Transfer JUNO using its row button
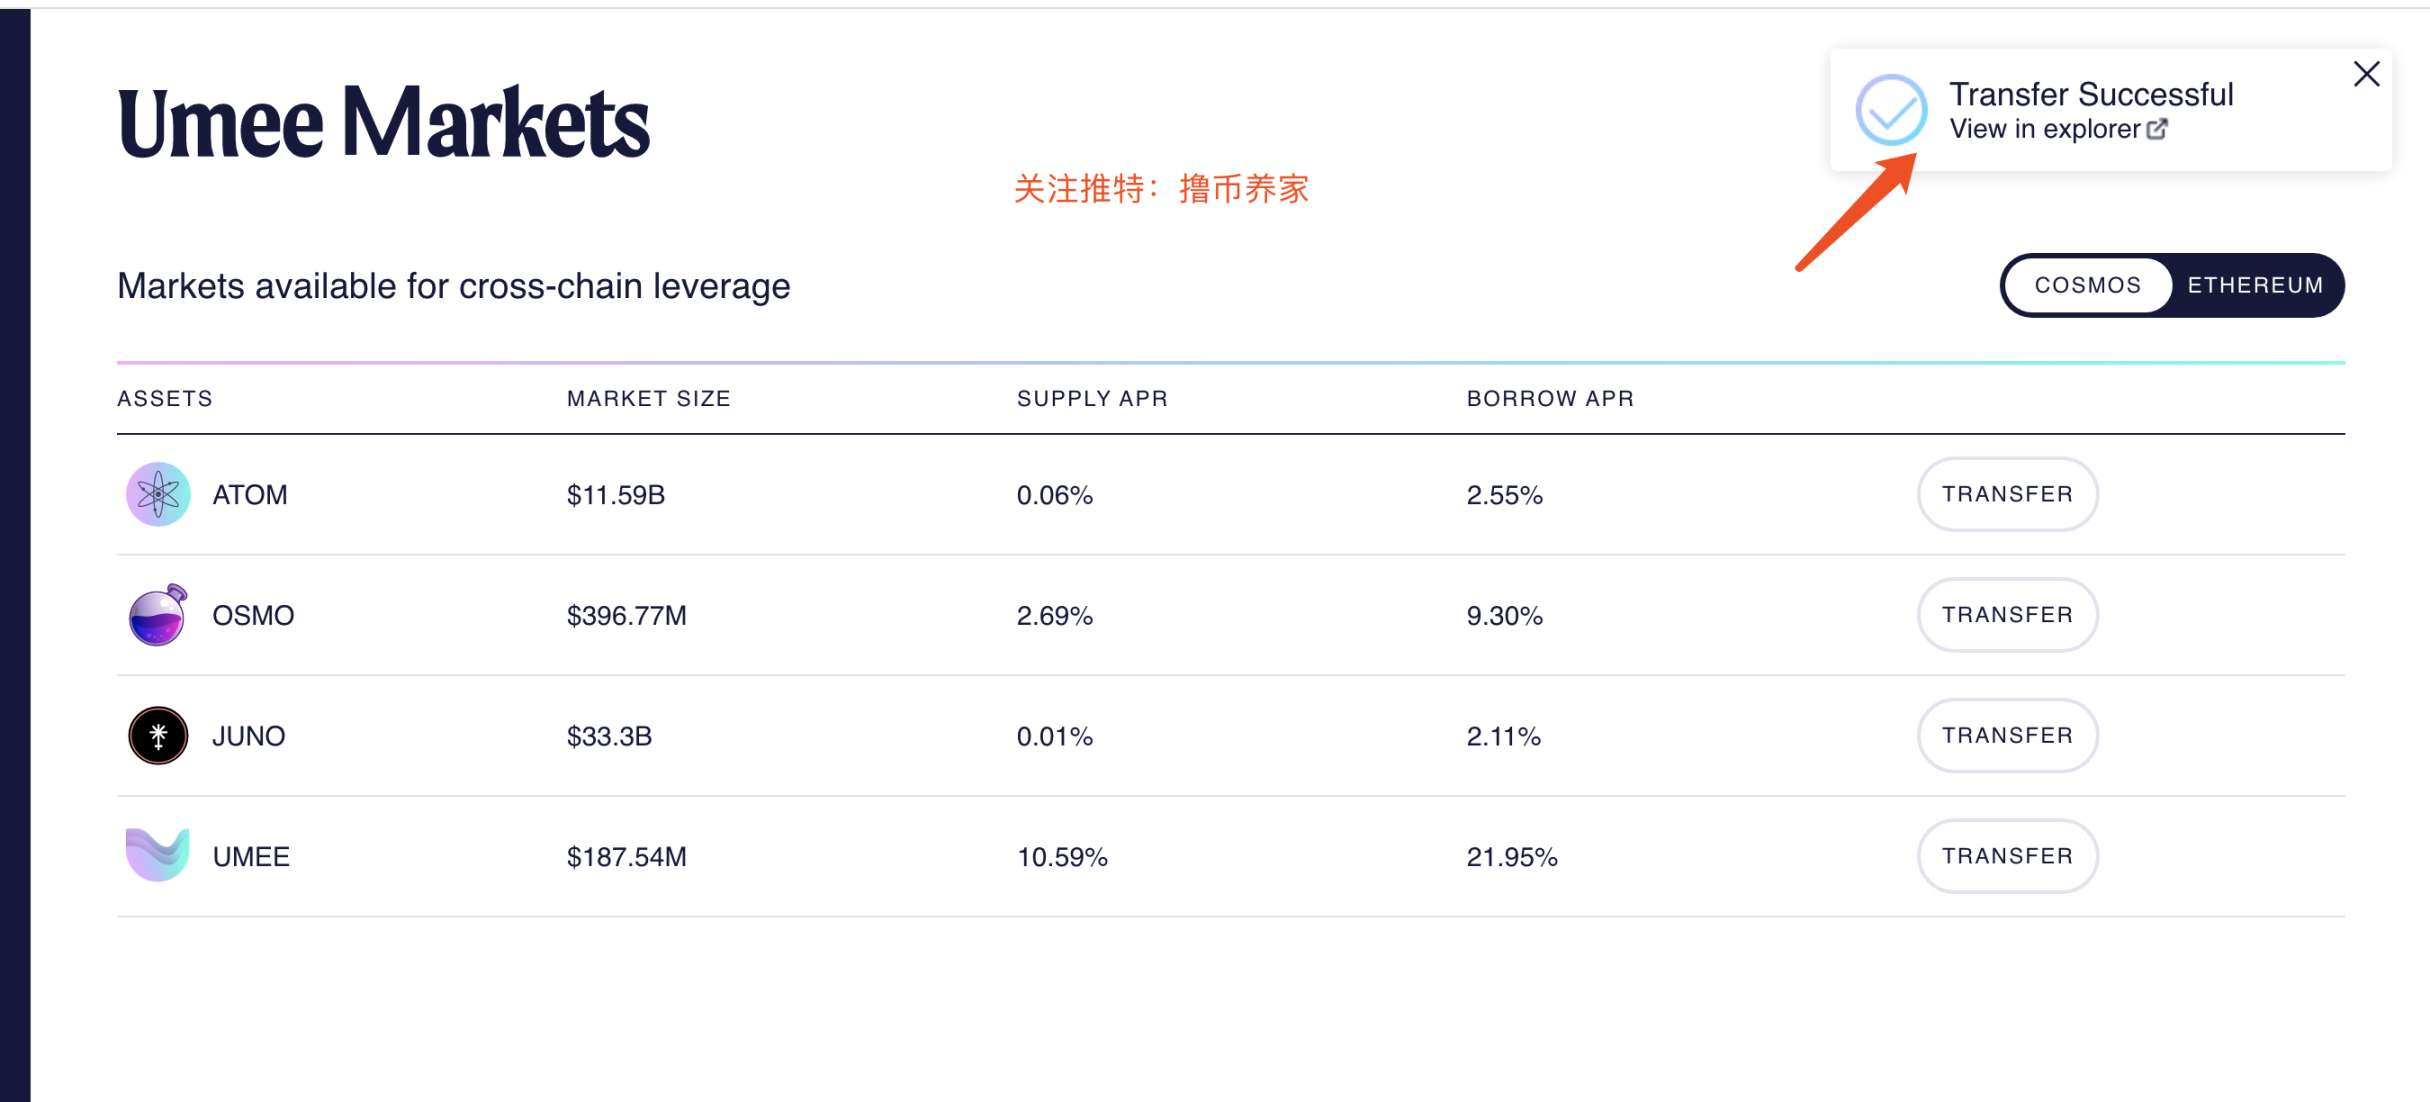 point(2007,736)
